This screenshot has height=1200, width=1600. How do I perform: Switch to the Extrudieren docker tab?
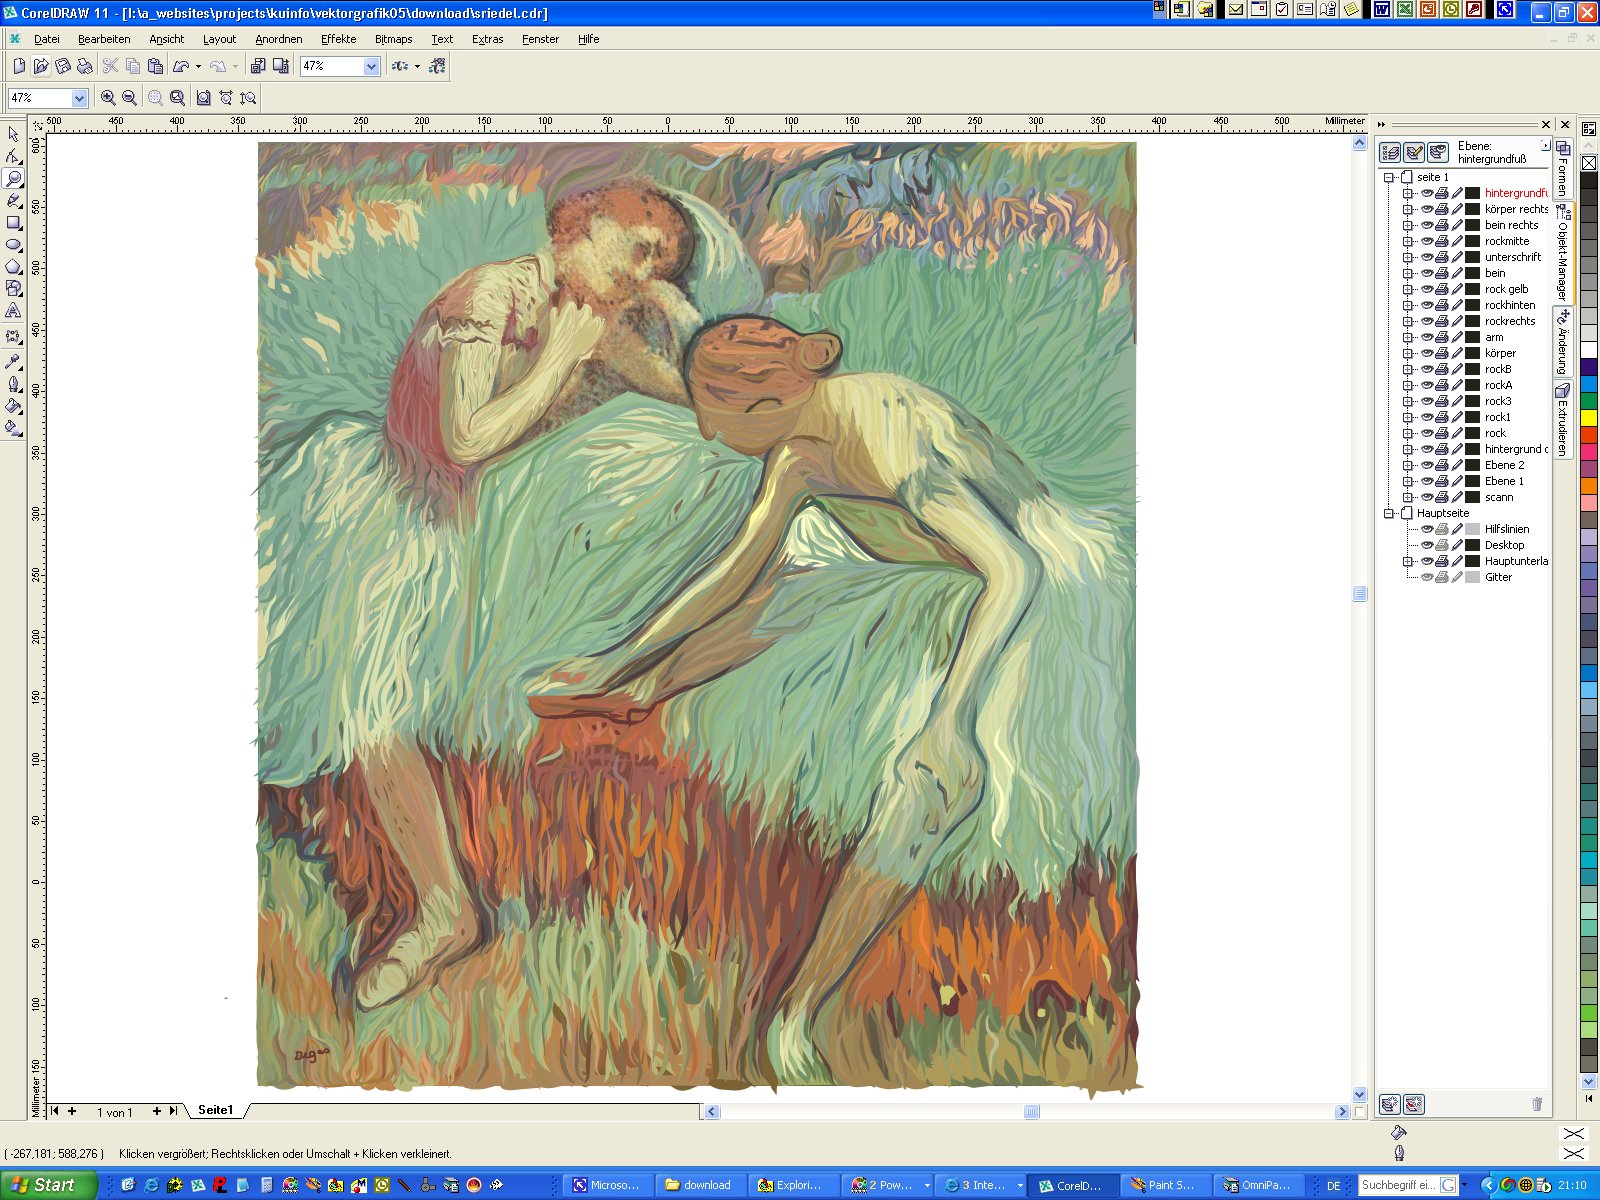1563,418
